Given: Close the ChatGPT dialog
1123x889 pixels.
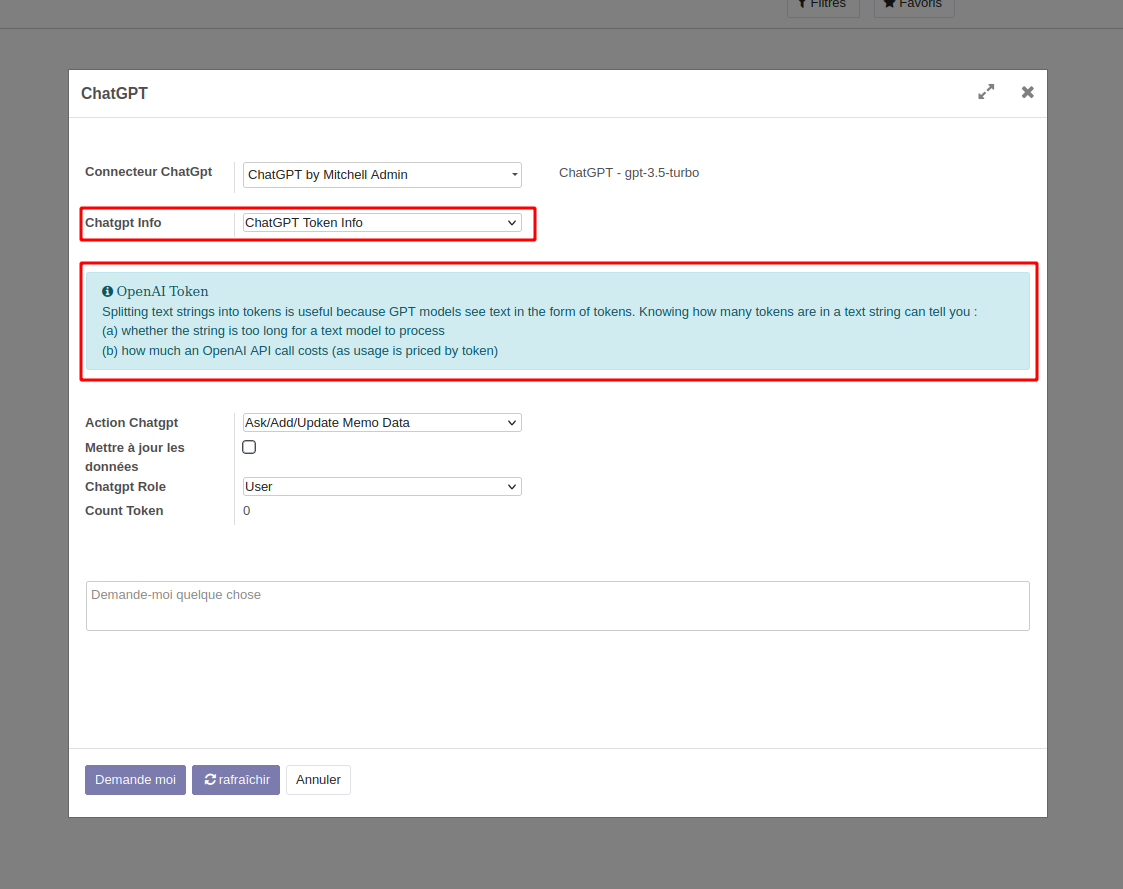Looking at the screenshot, I should pyautogui.click(x=1028, y=92).
